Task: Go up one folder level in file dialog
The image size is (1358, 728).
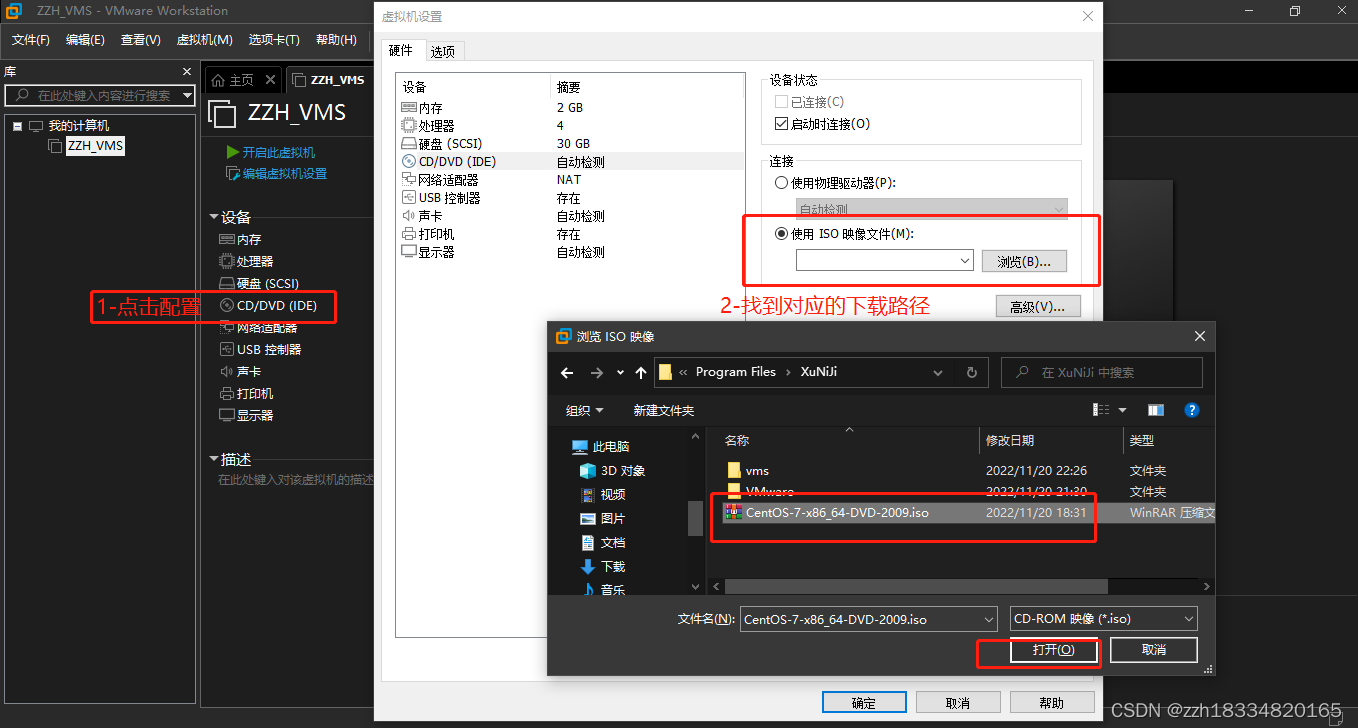Action: coord(641,372)
